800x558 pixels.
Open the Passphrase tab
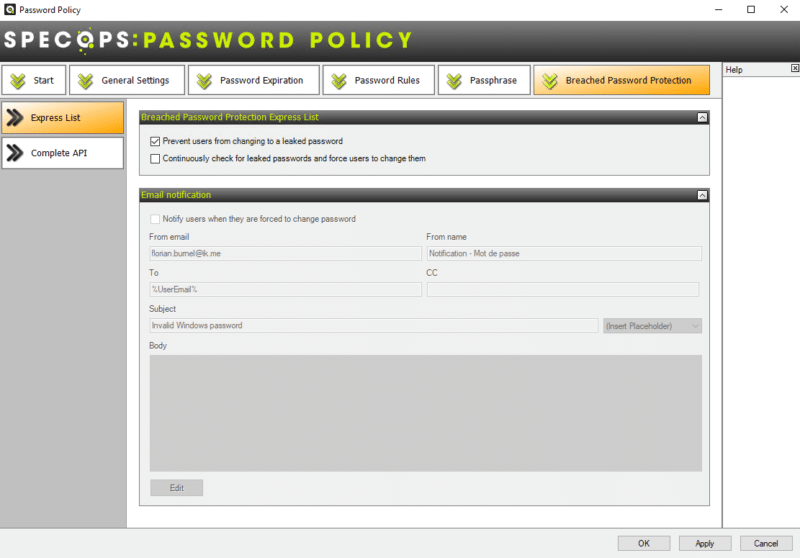click(x=484, y=80)
